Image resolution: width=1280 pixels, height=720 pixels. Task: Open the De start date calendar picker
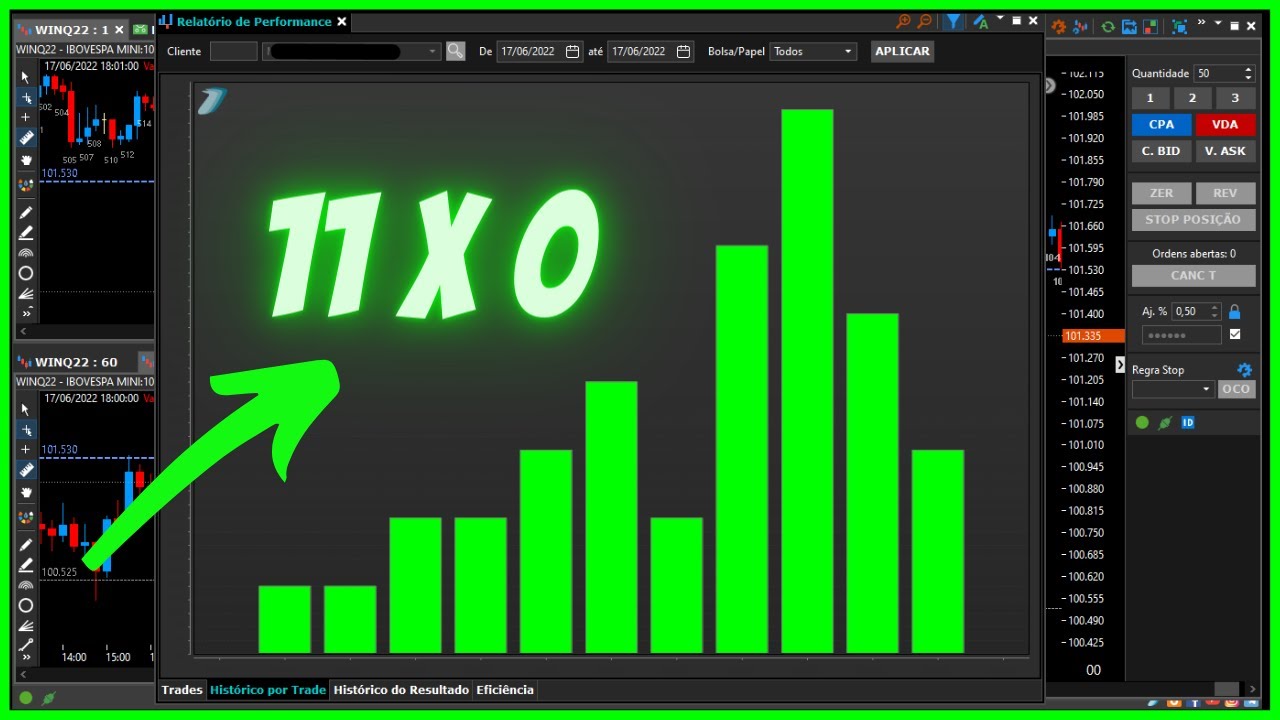point(572,51)
